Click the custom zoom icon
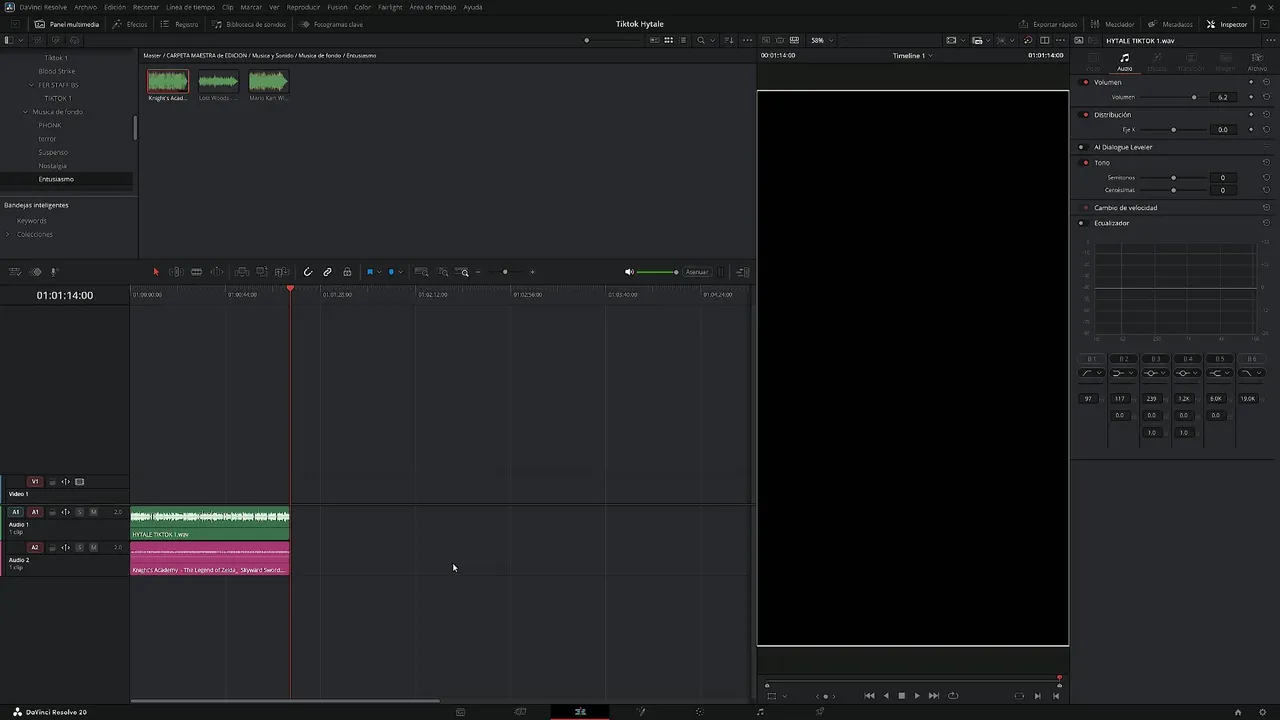Viewport: 1280px width, 720px height. pos(463,272)
